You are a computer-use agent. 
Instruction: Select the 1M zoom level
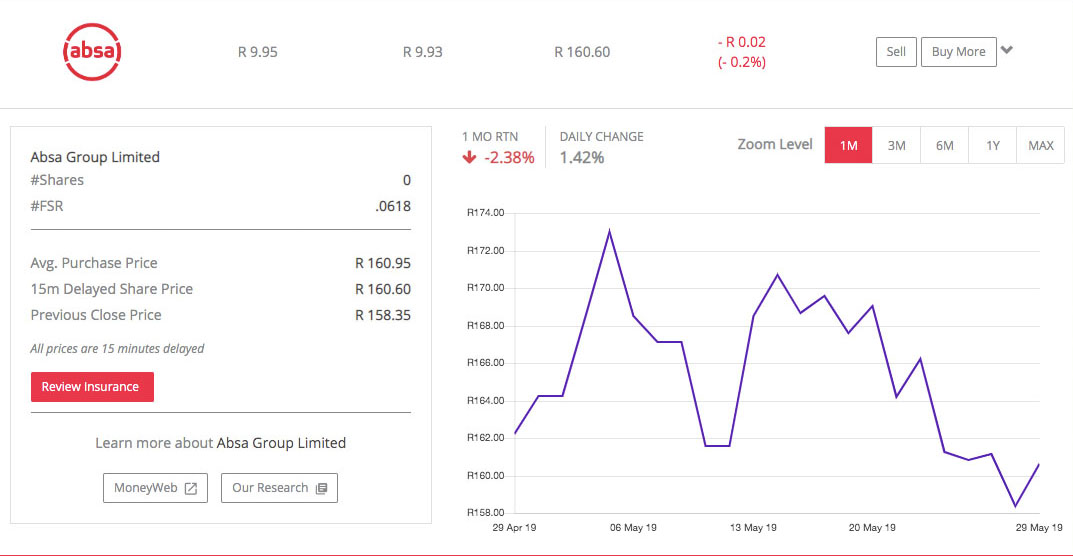pyautogui.click(x=848, y=145)
